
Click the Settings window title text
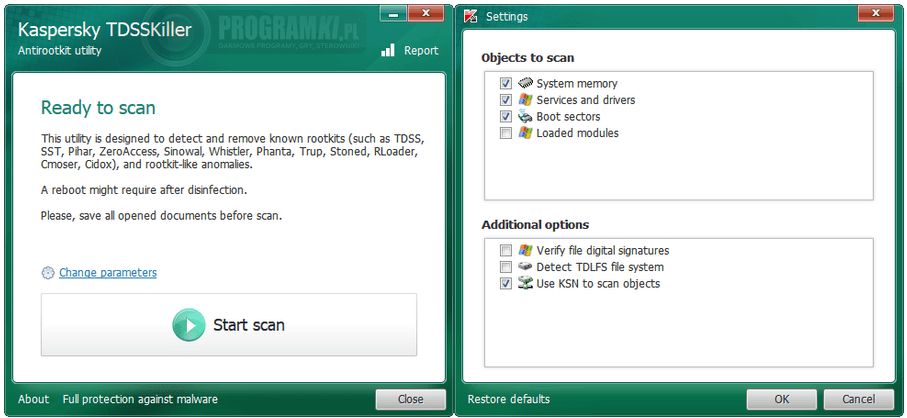(x=507, y=17)
